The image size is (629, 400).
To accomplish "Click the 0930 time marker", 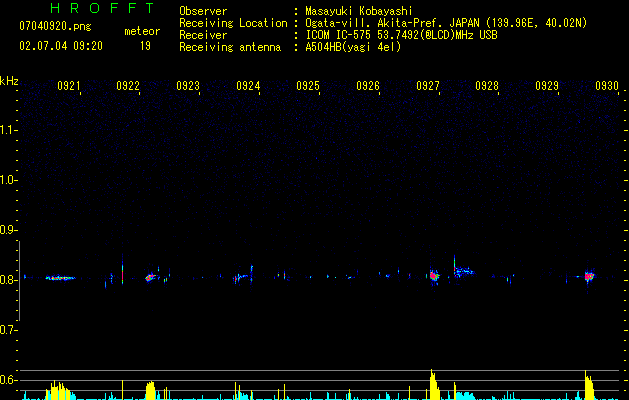I will [x=607, y=85].
